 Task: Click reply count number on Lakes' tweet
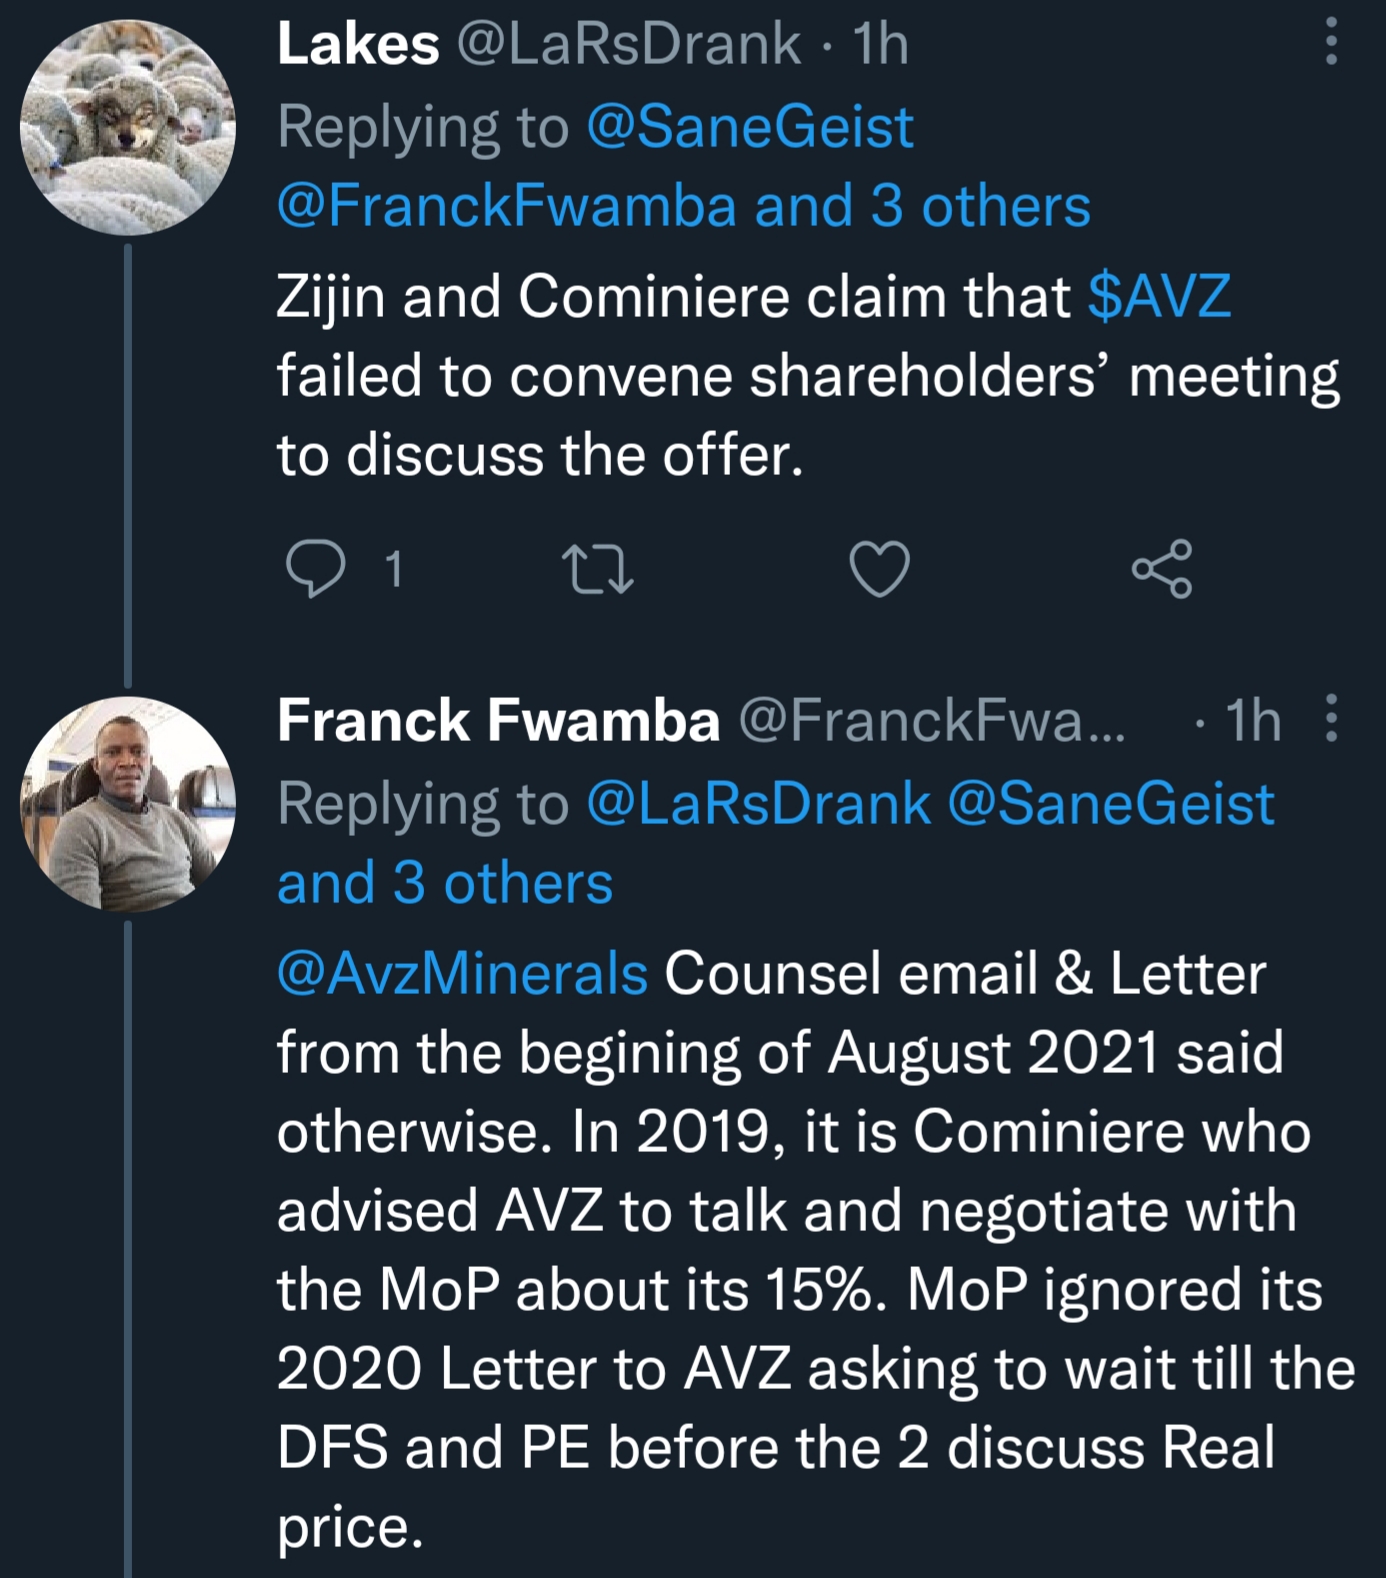[394, 569]
